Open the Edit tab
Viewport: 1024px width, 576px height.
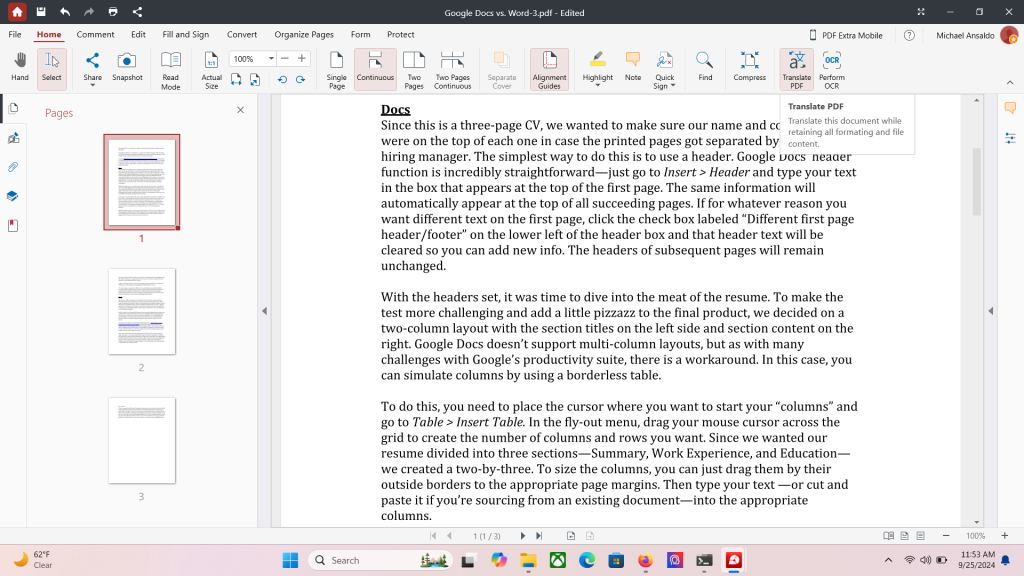138,35
